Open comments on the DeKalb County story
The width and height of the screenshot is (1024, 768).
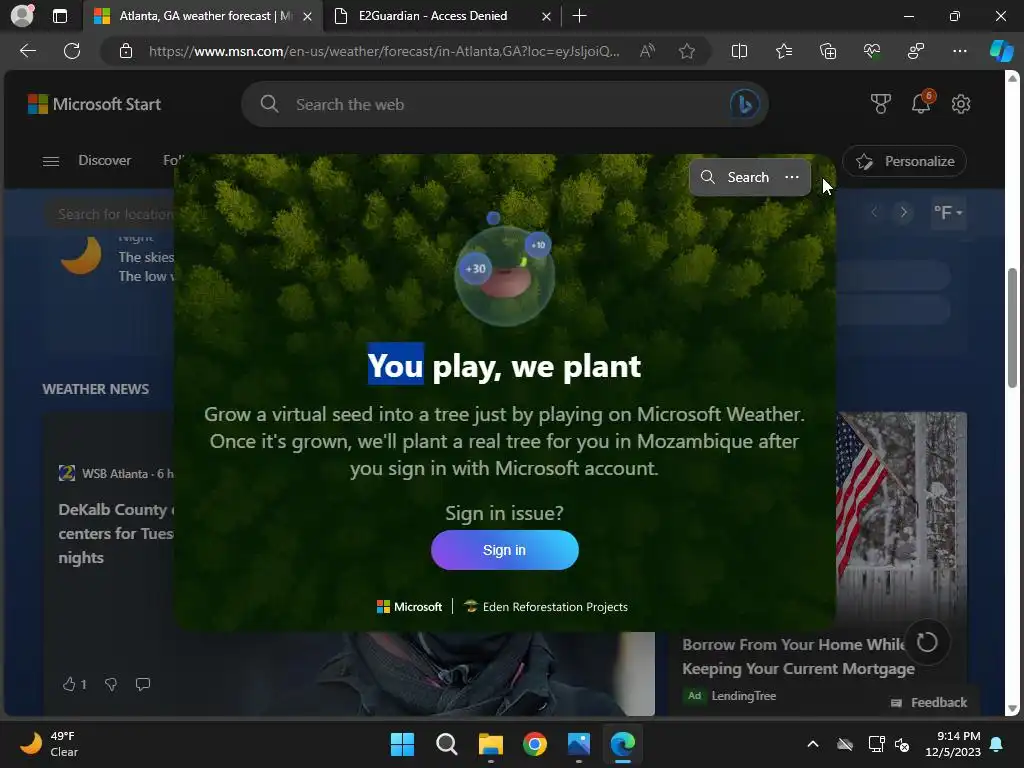click(x=142, y=684)
